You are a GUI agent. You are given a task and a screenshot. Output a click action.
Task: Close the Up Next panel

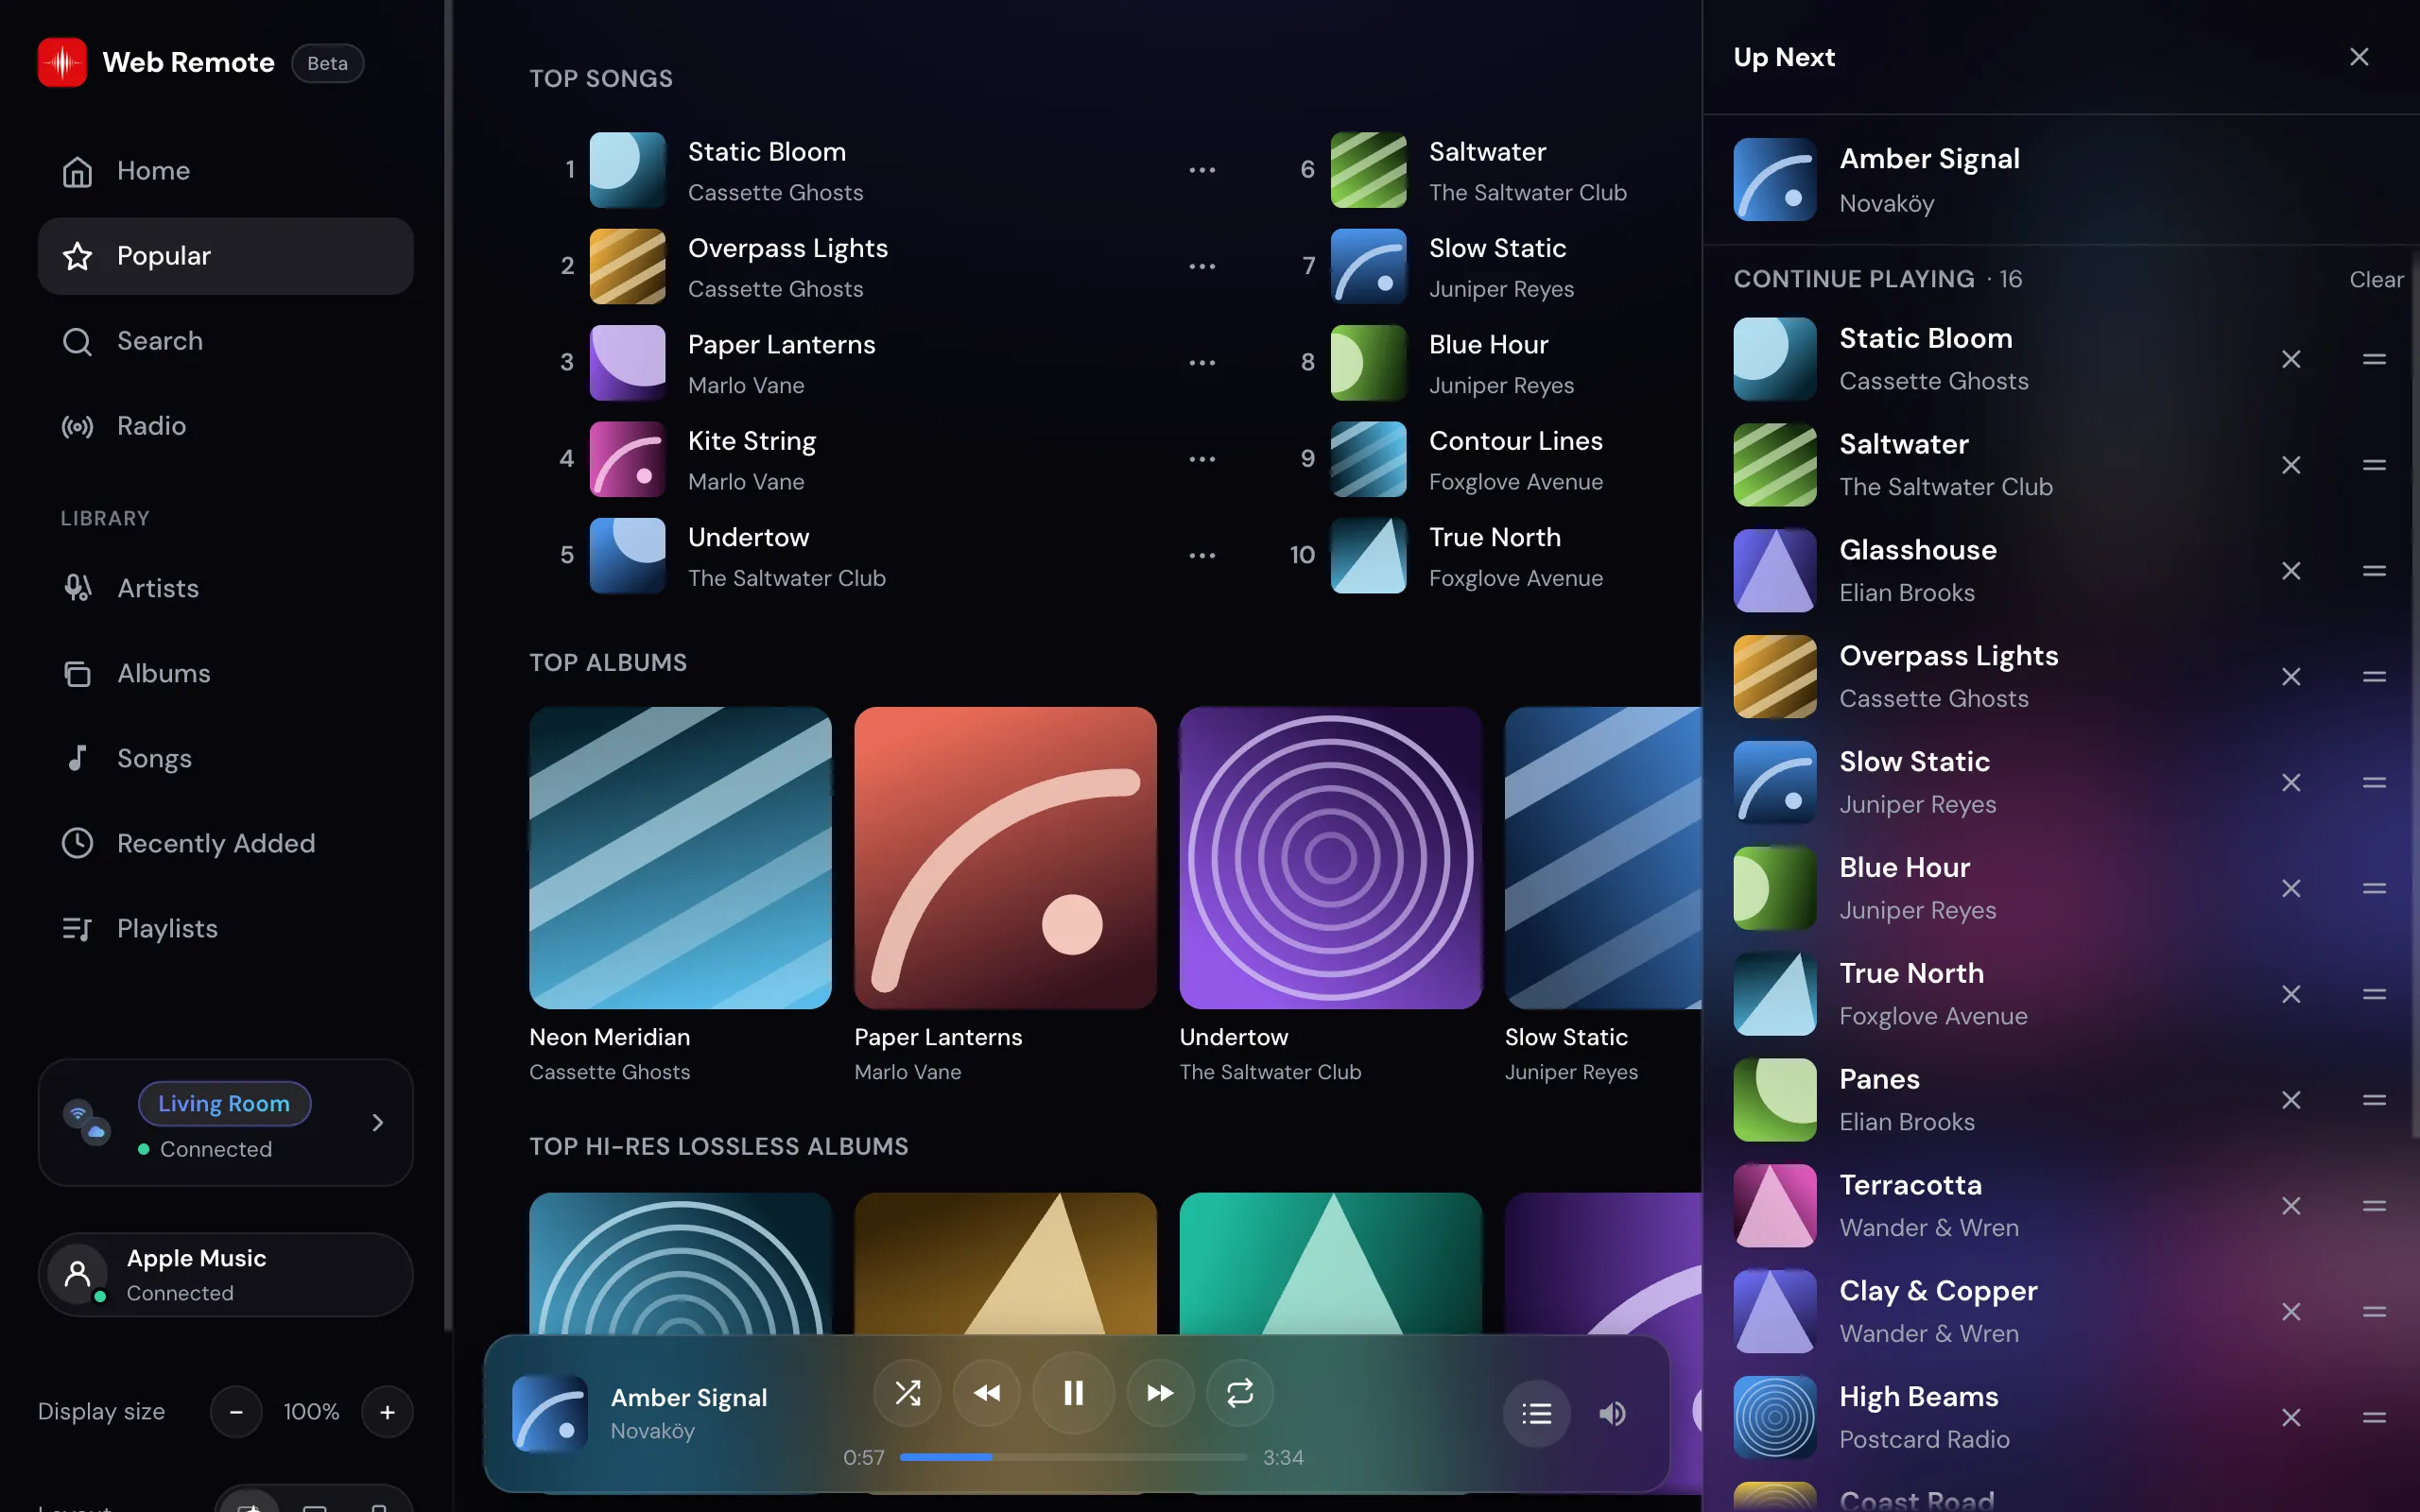click(2359, 57)
